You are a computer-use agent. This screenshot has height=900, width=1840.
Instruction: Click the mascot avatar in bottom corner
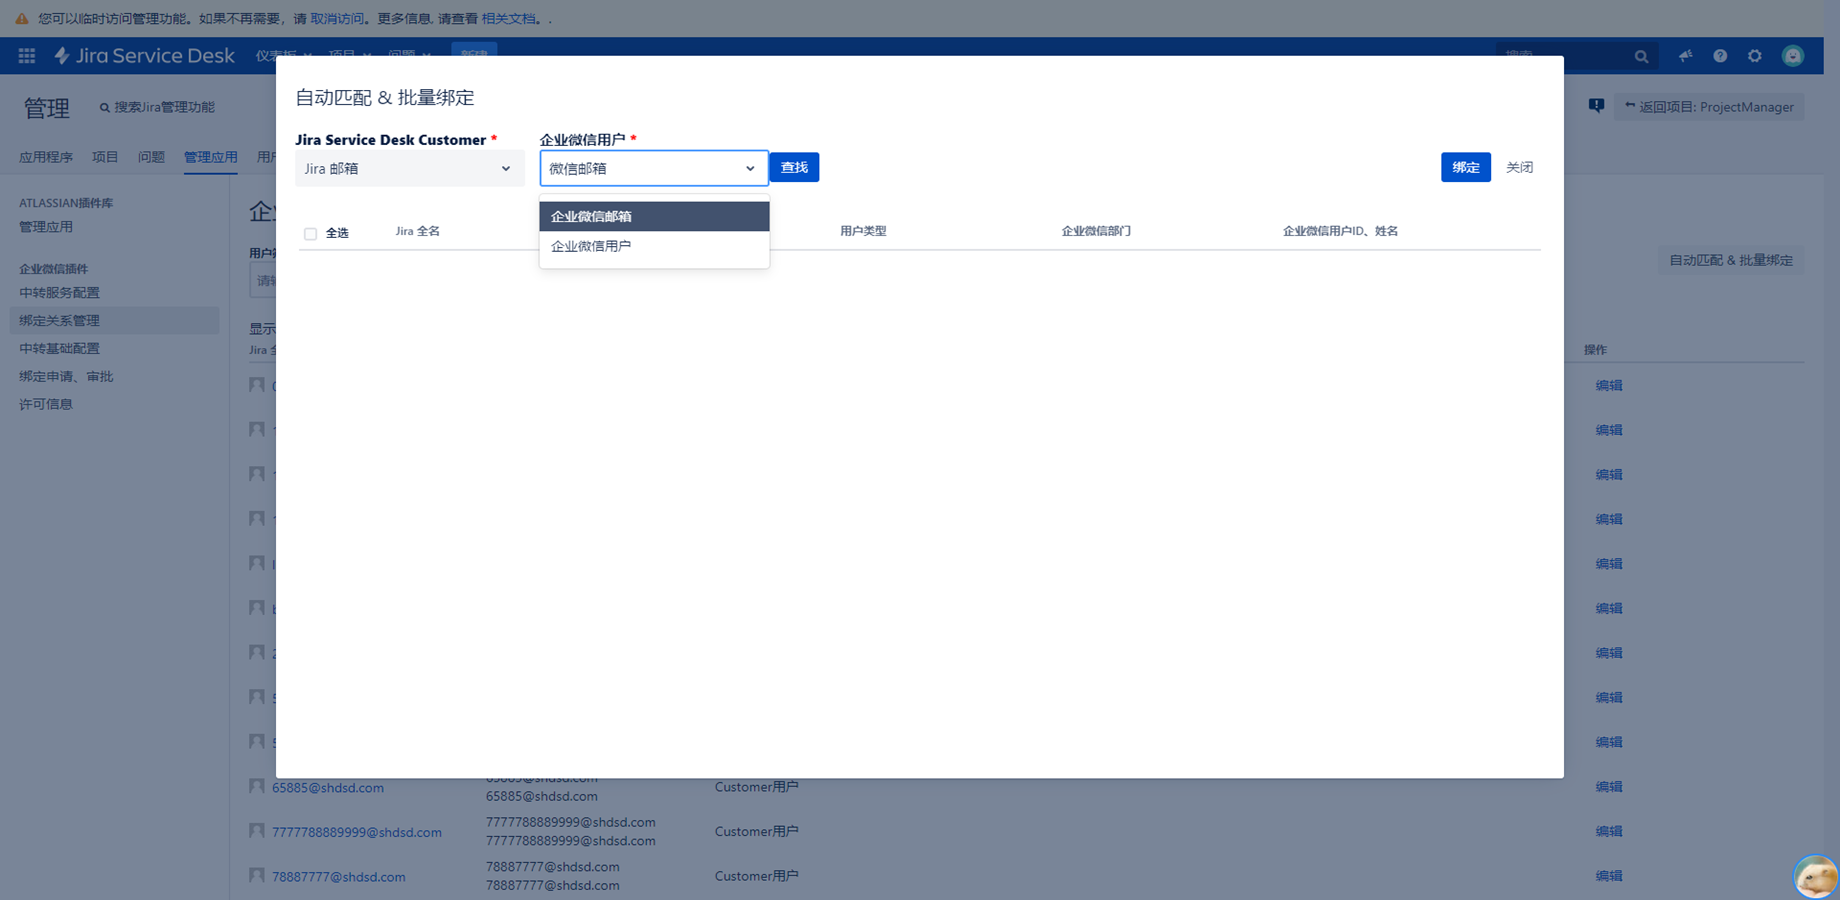coord(1815,877)
